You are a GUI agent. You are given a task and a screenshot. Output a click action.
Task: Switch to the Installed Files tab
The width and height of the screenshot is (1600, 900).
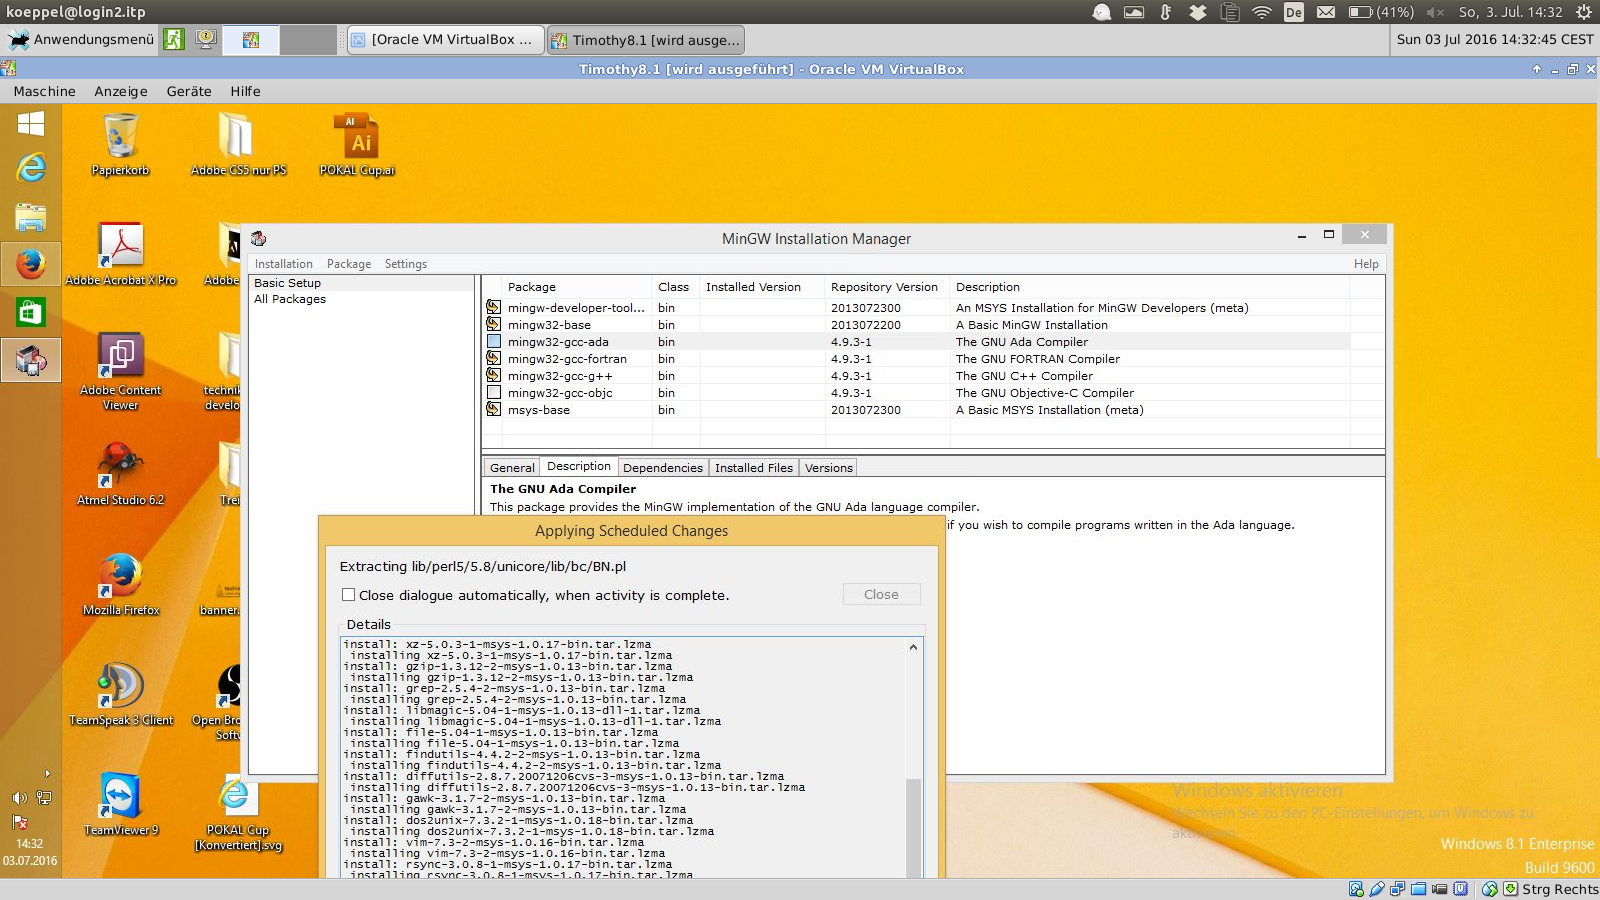(754, 468)
